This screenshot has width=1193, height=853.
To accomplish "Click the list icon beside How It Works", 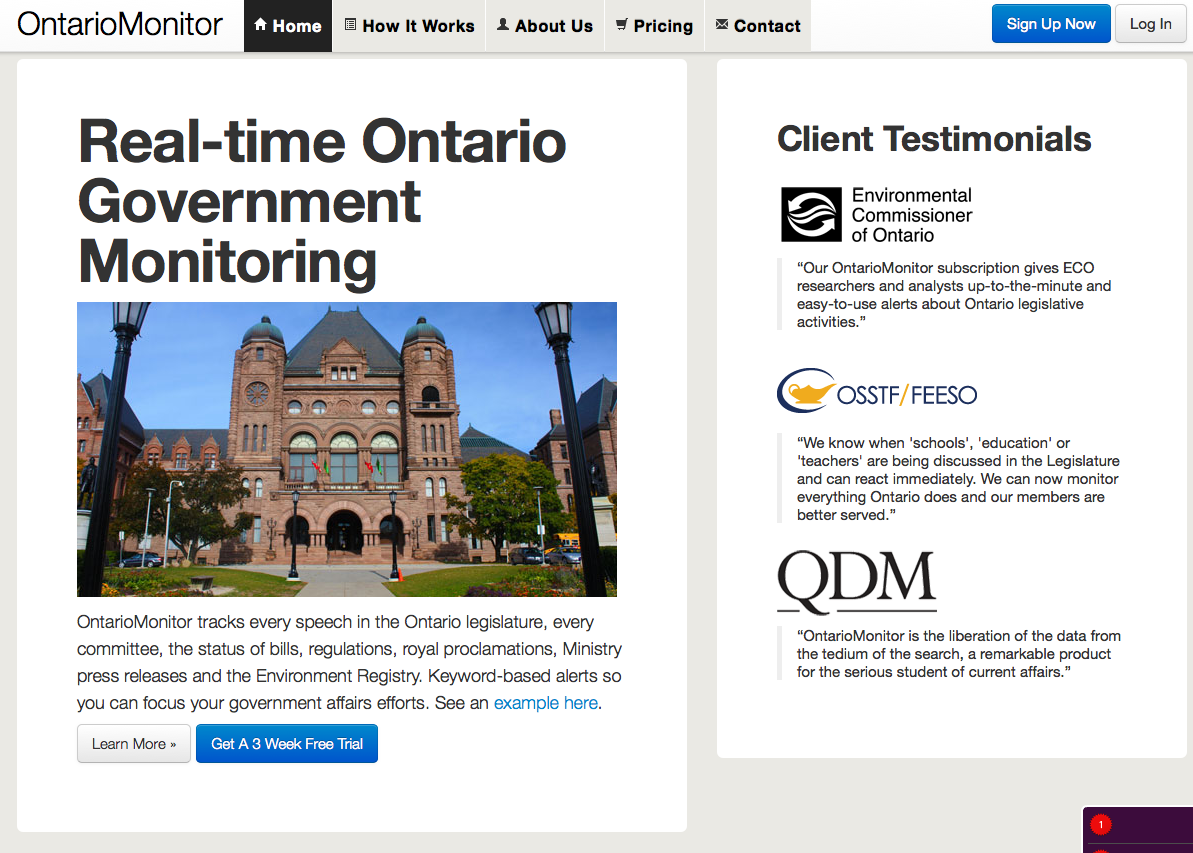I will 350,24.
